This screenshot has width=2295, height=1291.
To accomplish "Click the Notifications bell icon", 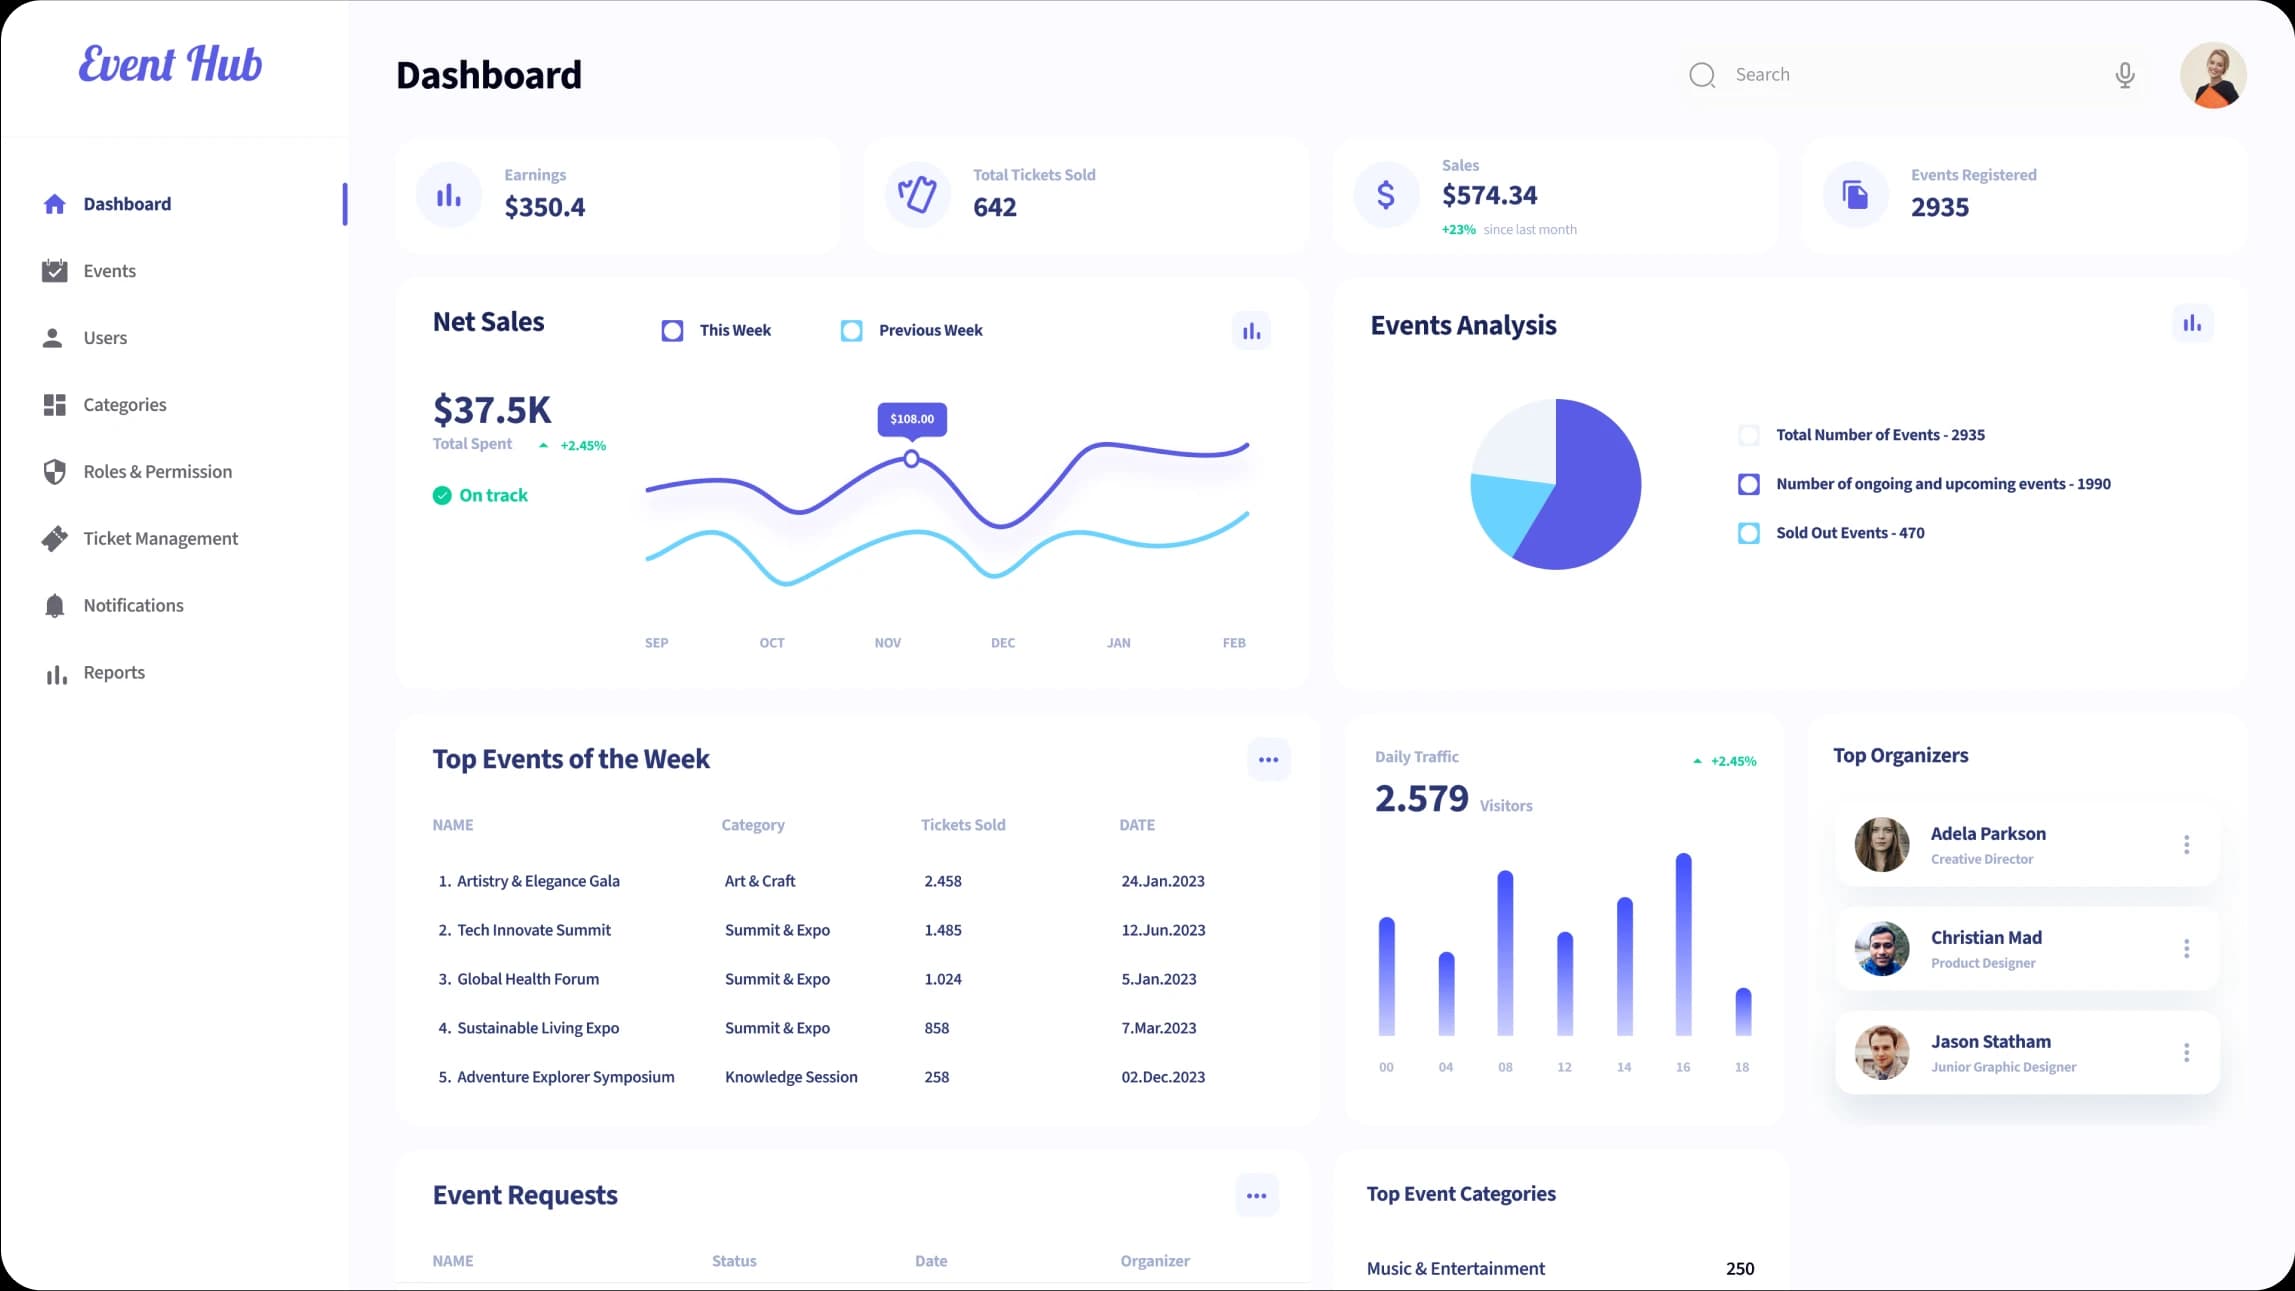I will point(55,605).
